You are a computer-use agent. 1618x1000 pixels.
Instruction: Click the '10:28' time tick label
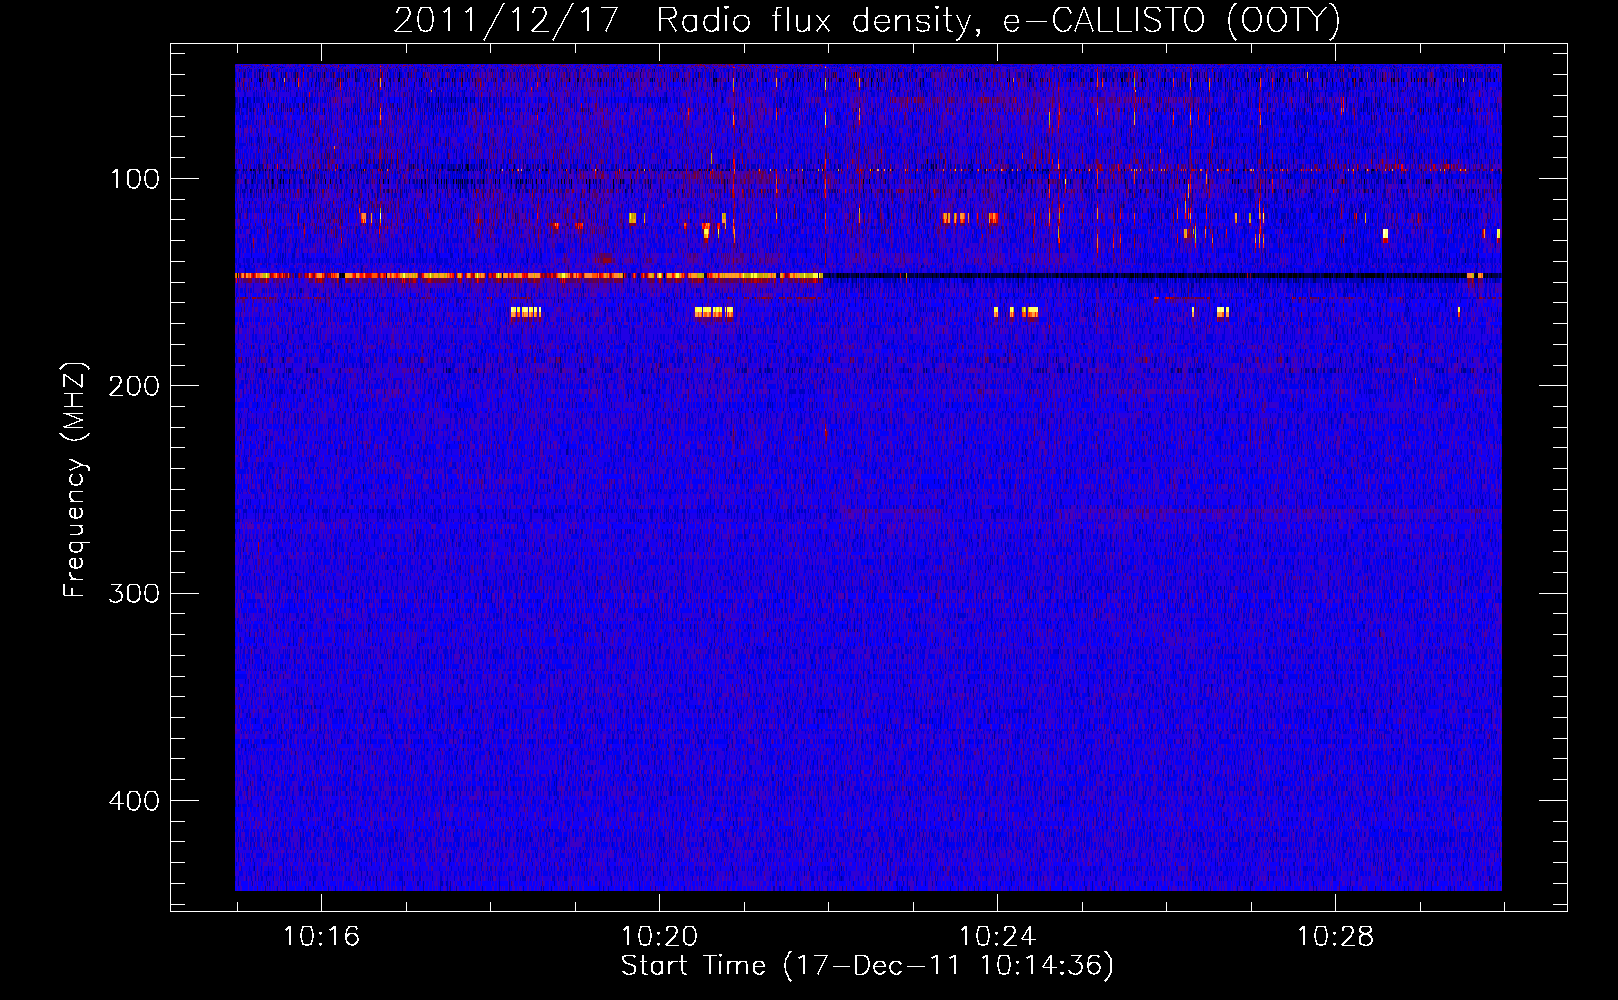1335,937
